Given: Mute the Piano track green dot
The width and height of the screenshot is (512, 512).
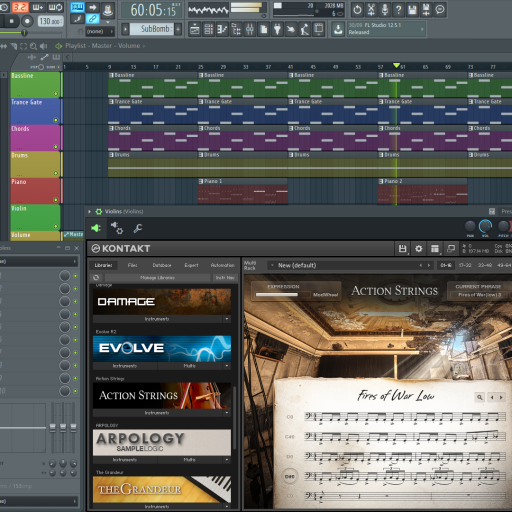Looking at the screenshot, I should point(56,200).
